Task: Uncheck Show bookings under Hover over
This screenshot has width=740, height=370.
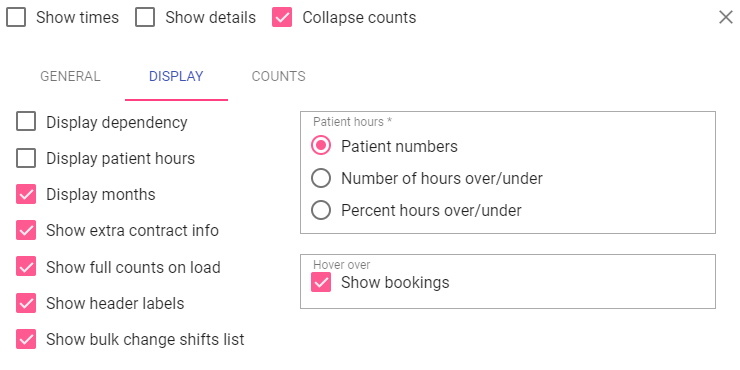Action: click(x=321, y=282)
